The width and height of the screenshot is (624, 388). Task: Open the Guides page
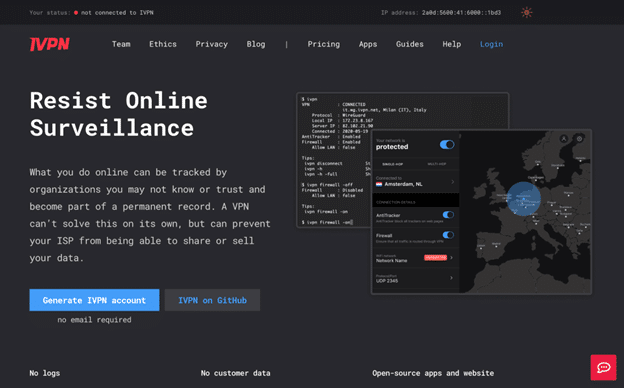(x=410, y=44)
